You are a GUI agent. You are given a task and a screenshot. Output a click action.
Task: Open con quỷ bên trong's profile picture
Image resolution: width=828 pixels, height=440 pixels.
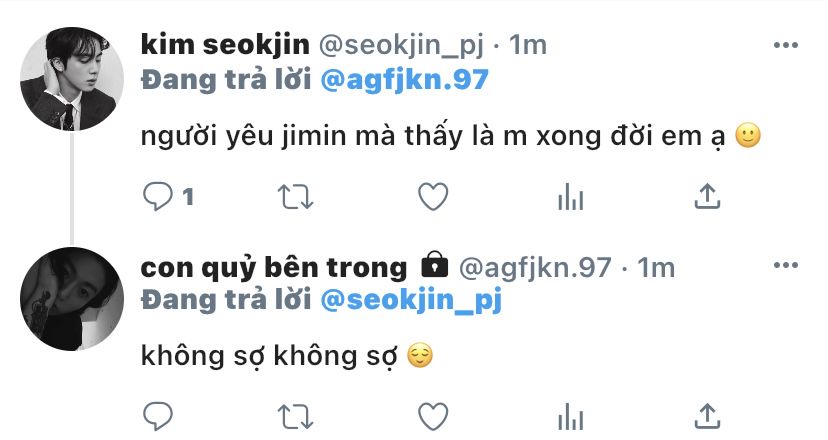72,298
